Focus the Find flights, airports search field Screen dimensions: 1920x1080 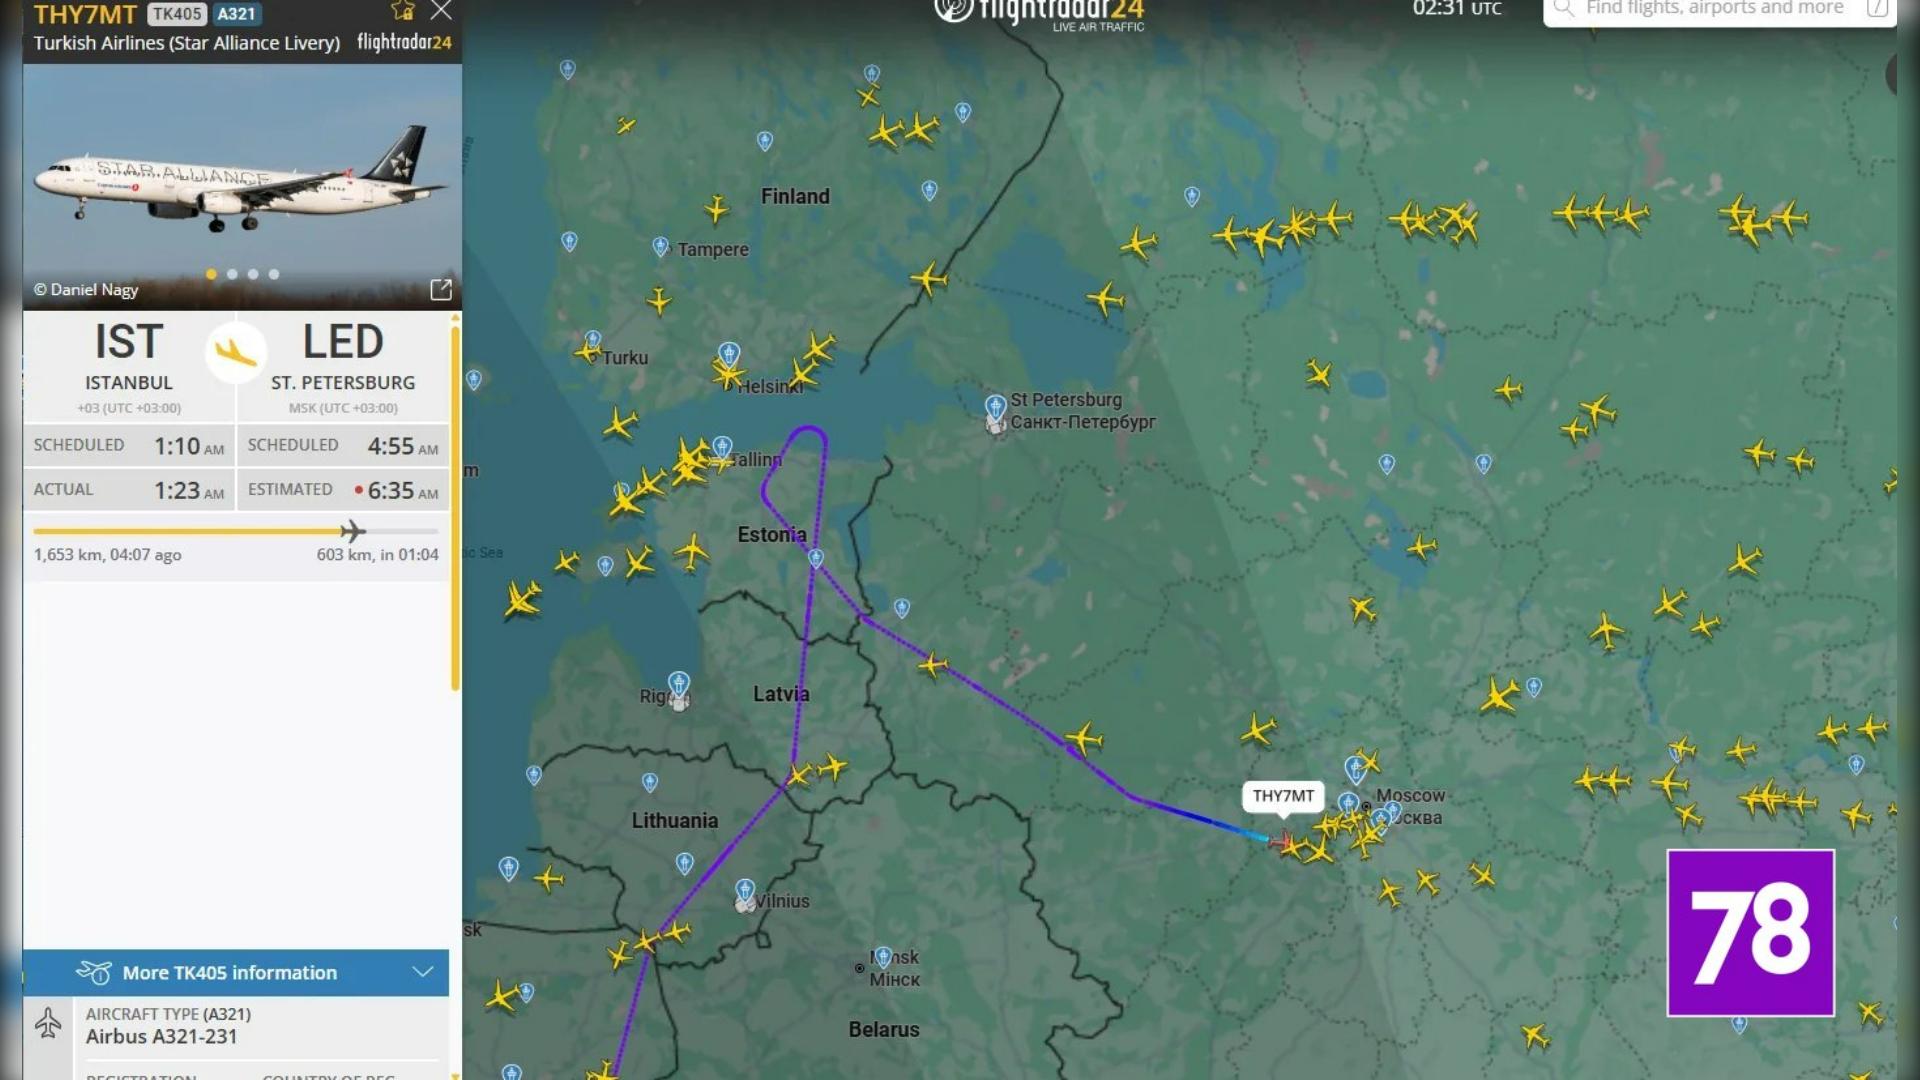pos(1714,10)
